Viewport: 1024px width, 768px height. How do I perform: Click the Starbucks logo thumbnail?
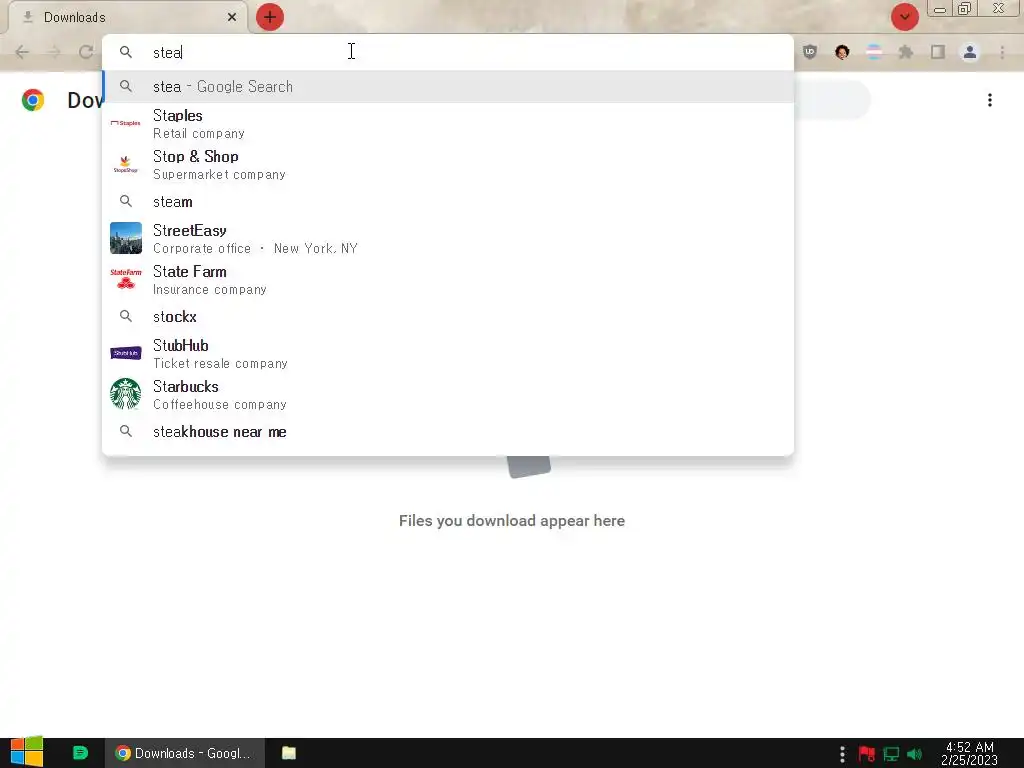point(125,394)
